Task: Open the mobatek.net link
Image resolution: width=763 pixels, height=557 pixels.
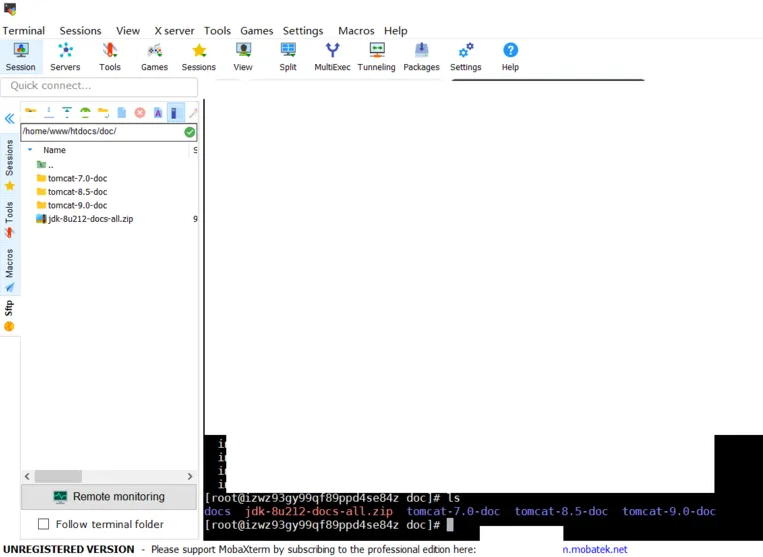Action: coord(595,549)
